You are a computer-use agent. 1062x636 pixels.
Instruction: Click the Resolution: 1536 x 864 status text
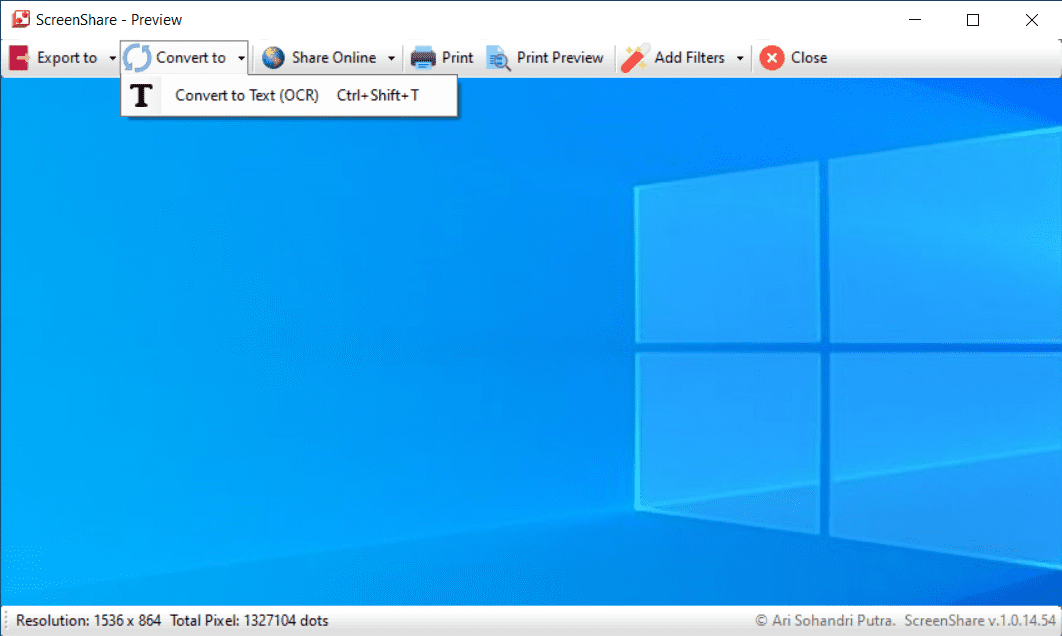(x=89, y=620)
